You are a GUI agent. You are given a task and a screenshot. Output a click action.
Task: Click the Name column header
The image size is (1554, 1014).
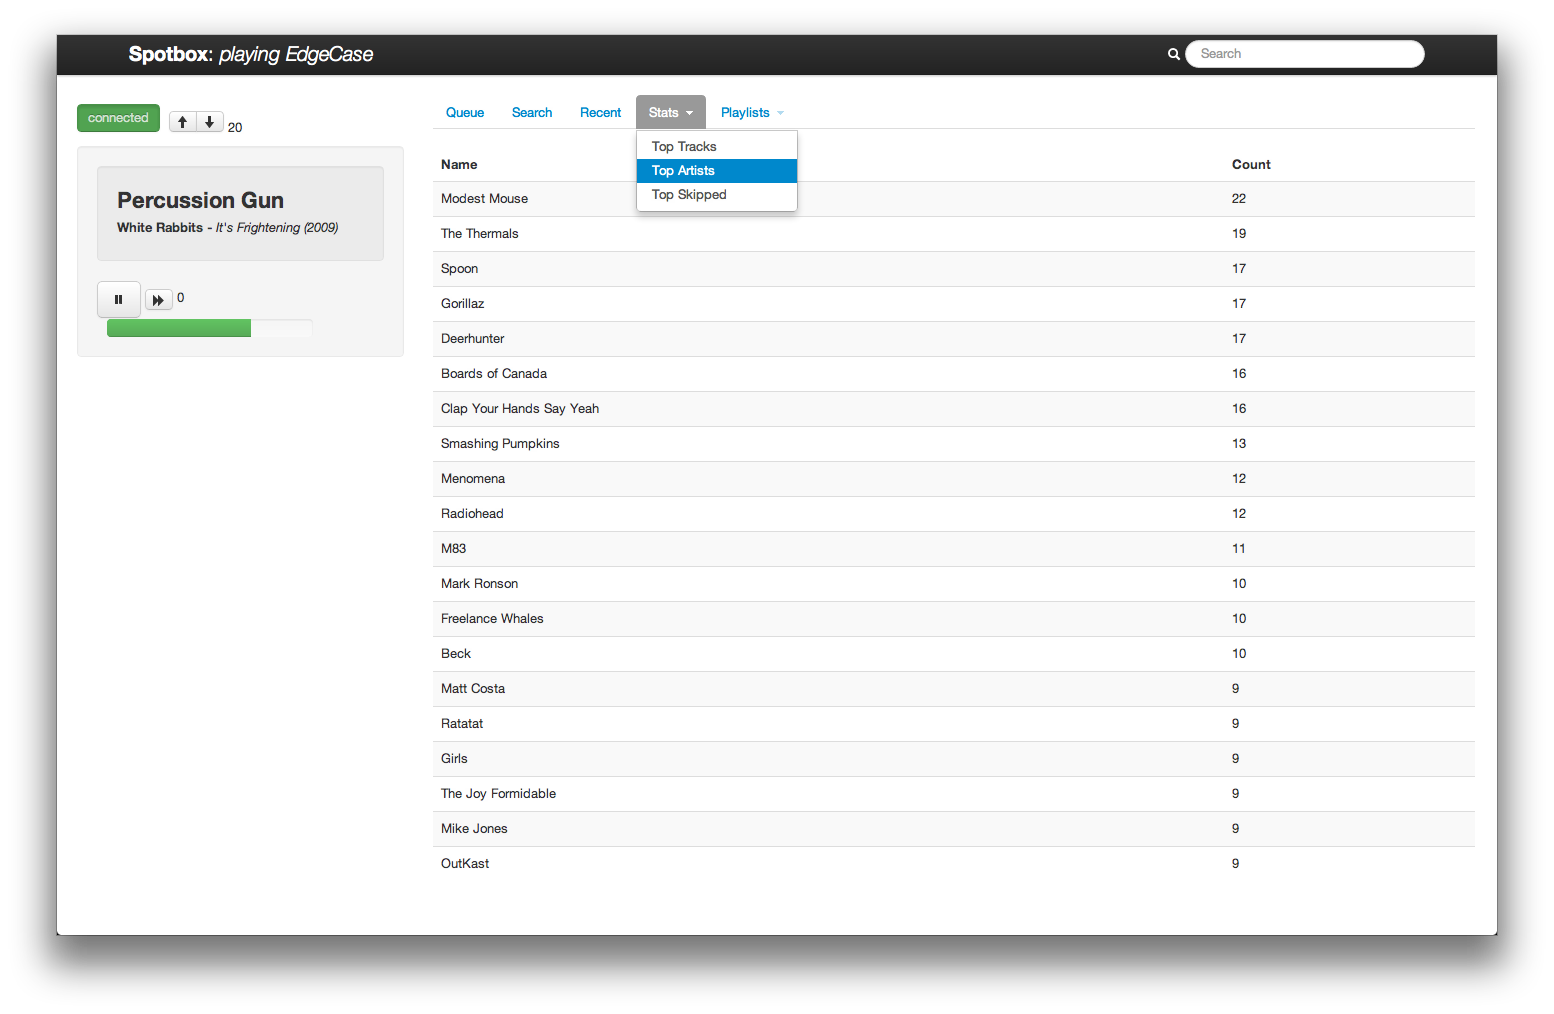(459, 165)
